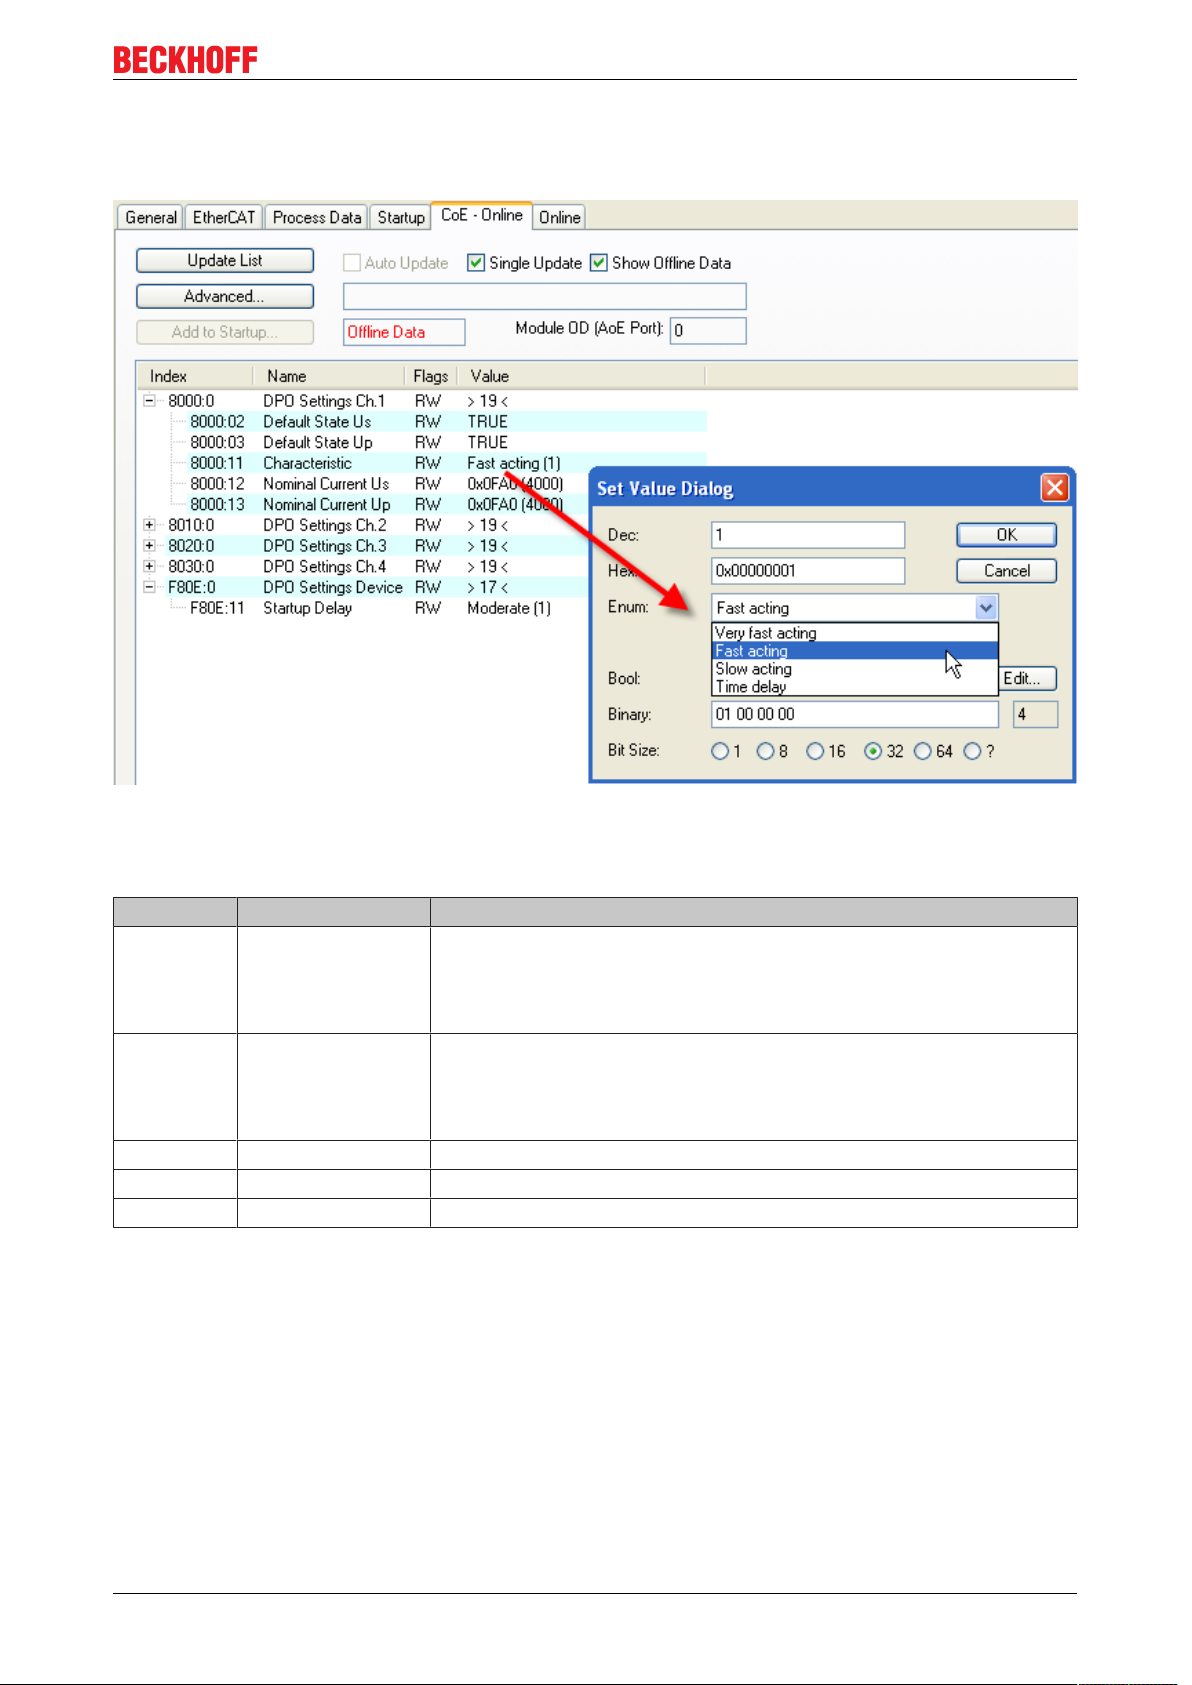
Task: Close the Set Value Dialog window
Action: [1054, 488]
